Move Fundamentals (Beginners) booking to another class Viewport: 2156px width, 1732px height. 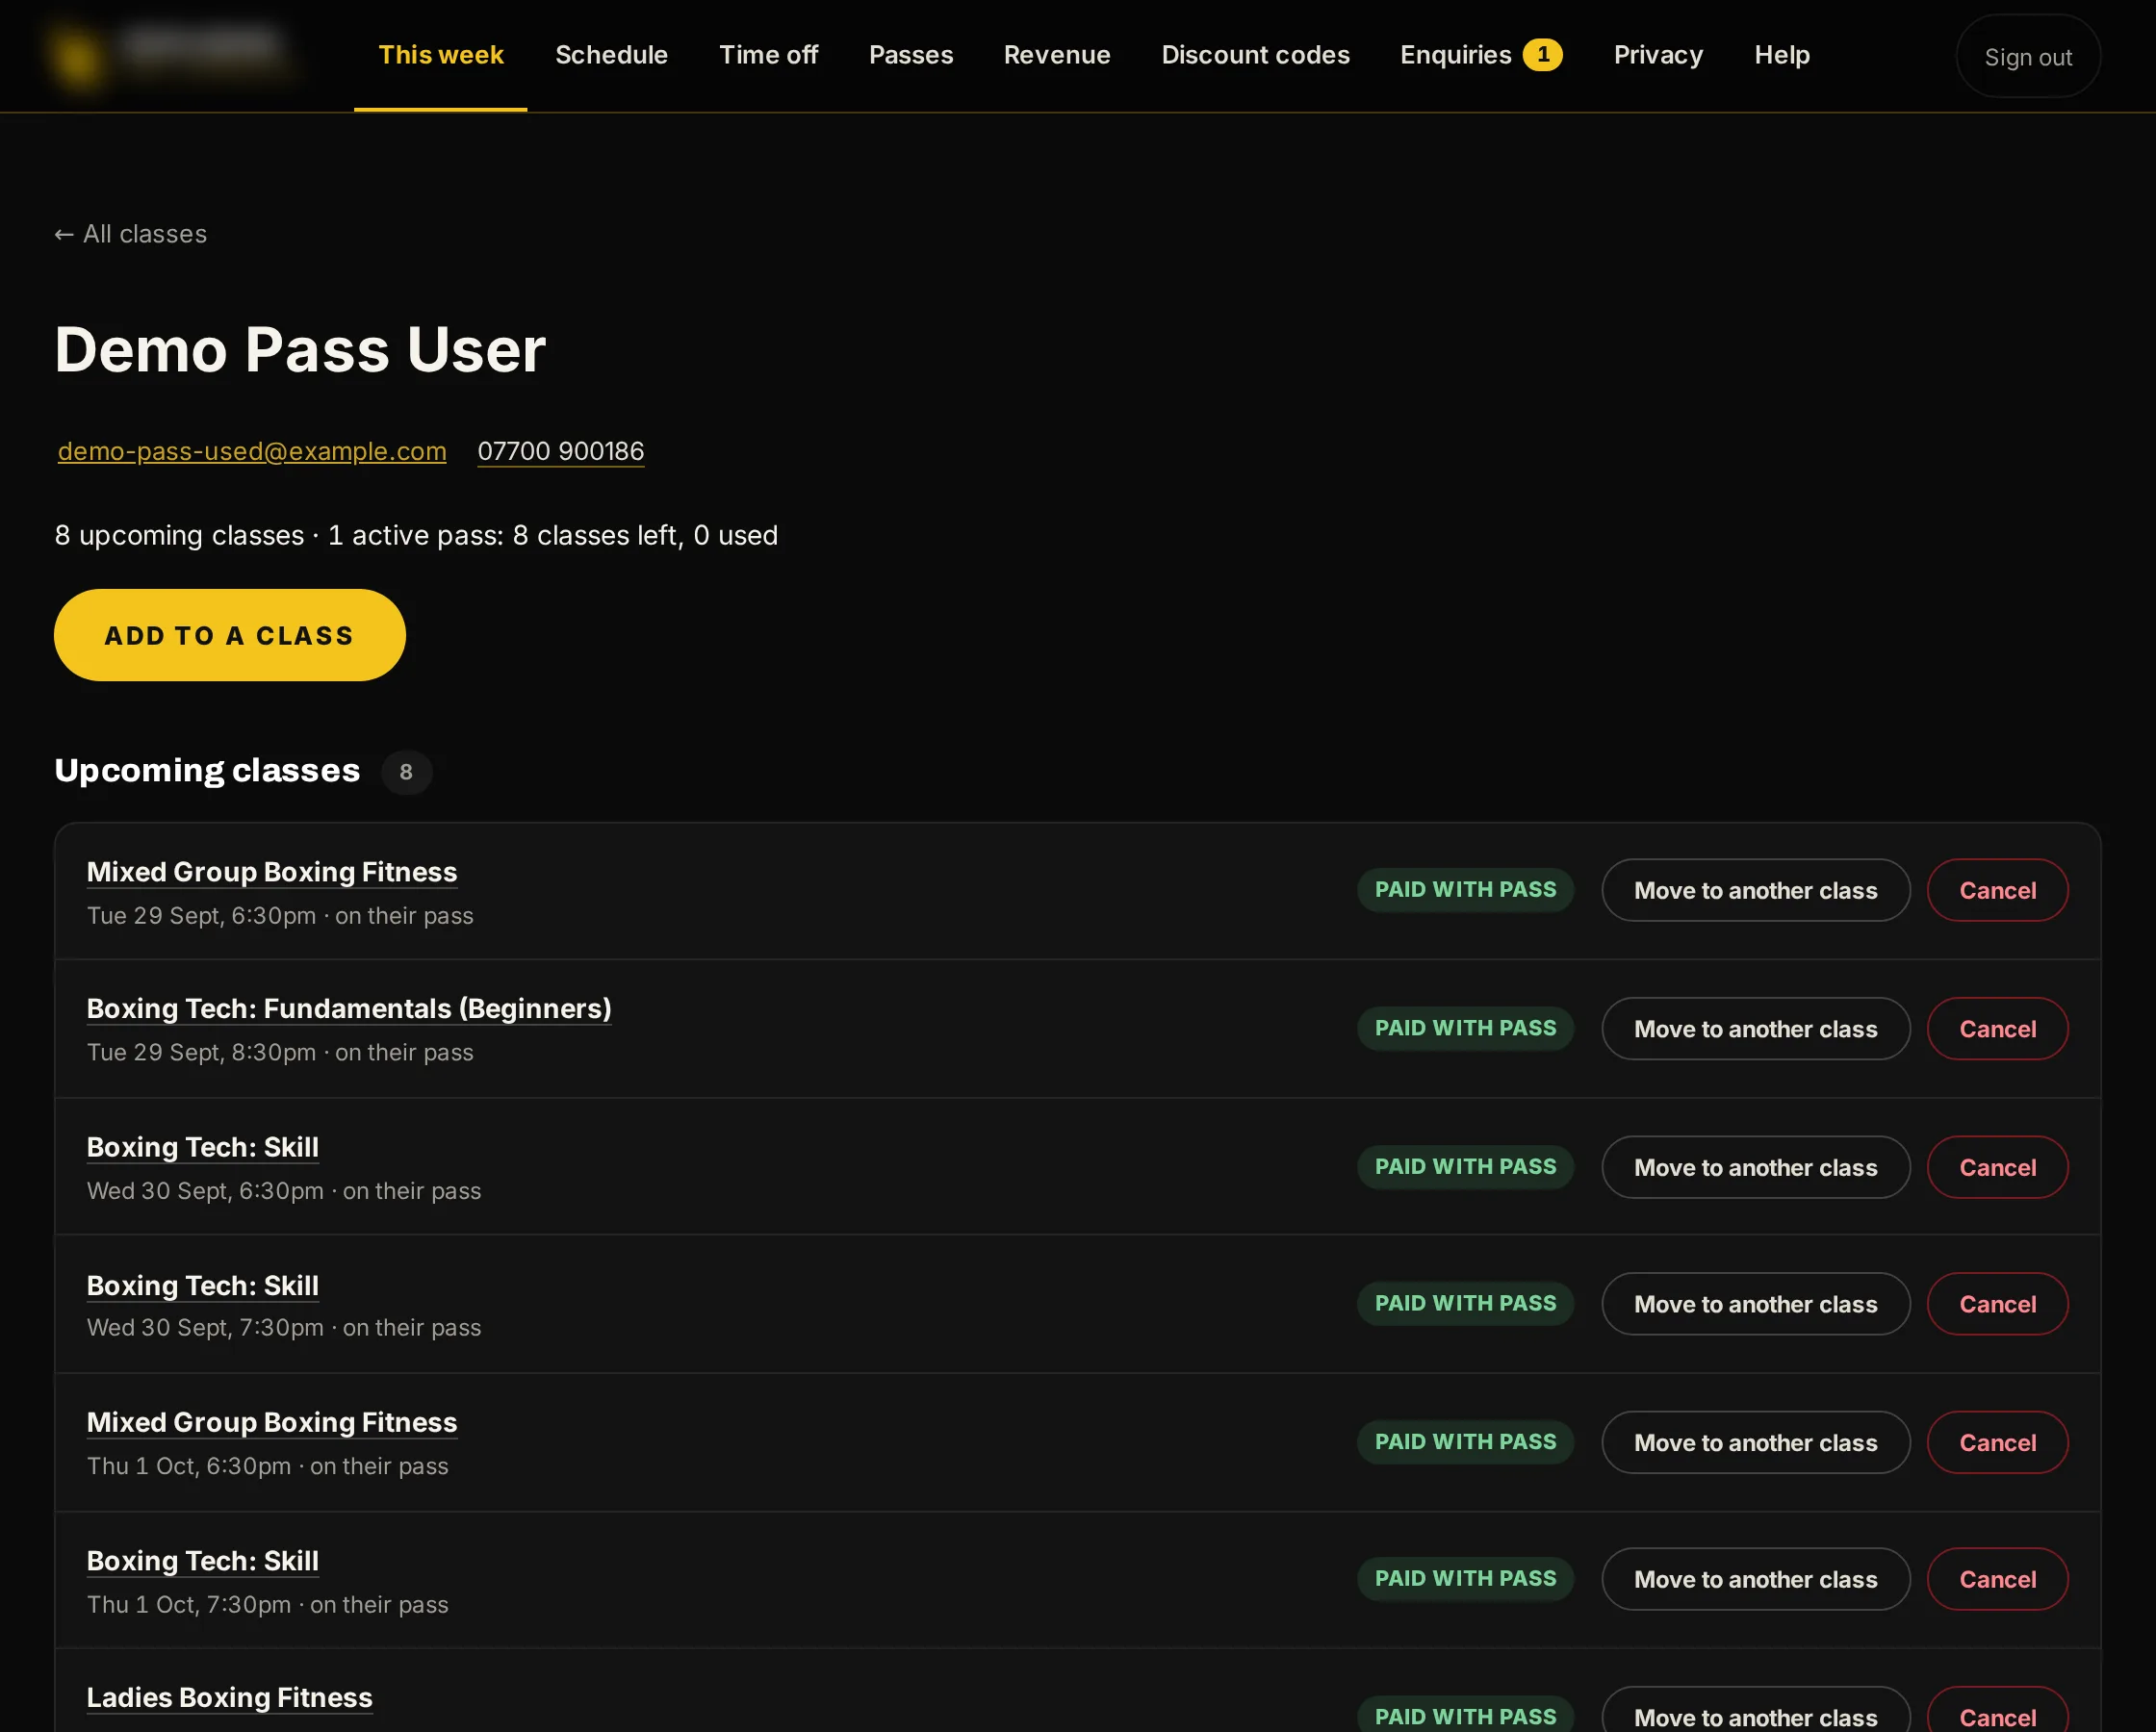tap(1755, 1029)
